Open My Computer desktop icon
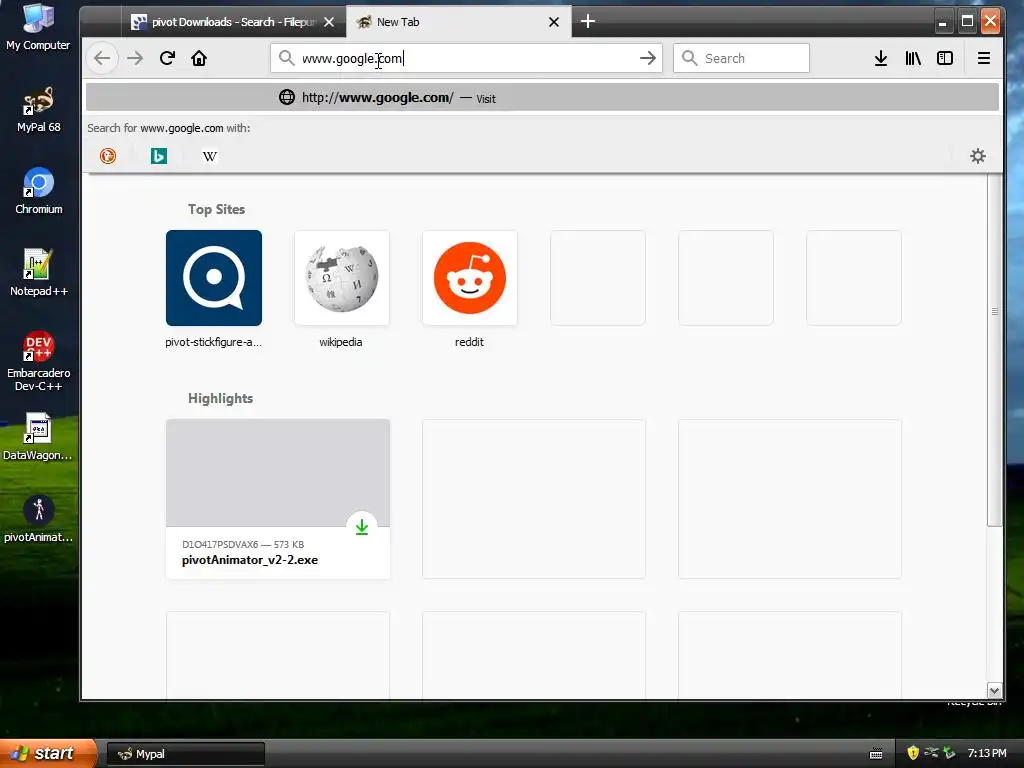This screenshot has width=1024, height=768. pyautogui.click(x=38, y=27)
